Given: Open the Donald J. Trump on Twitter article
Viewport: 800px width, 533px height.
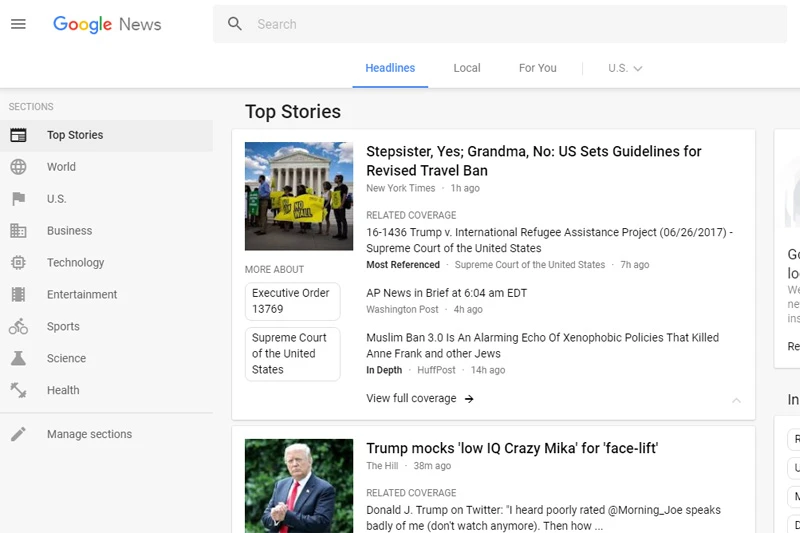Looking at the screenshot, I should click(543, 518).
